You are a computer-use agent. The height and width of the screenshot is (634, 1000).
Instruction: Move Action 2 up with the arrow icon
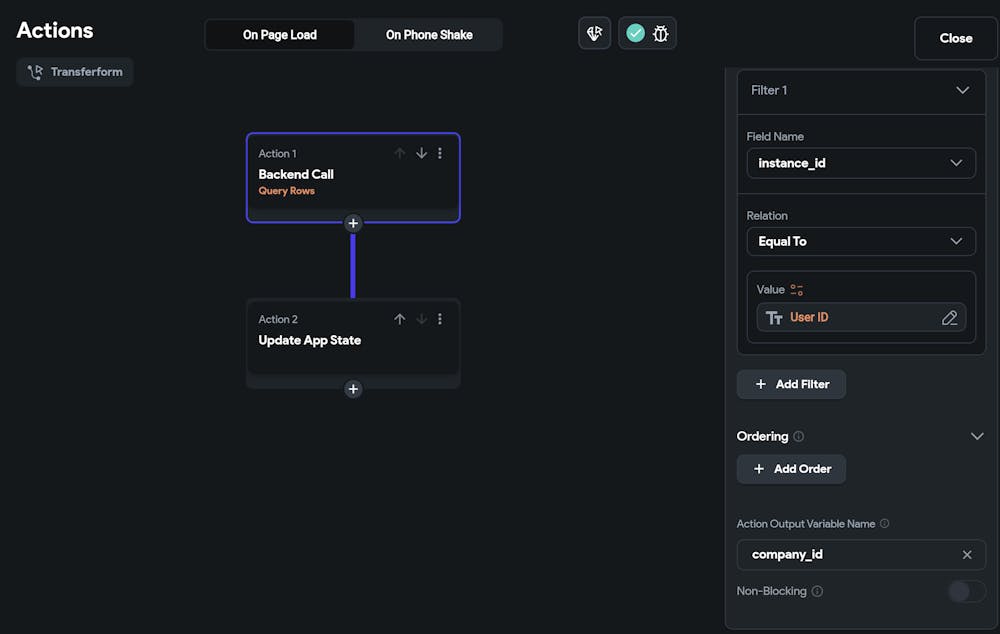(400, 319)
